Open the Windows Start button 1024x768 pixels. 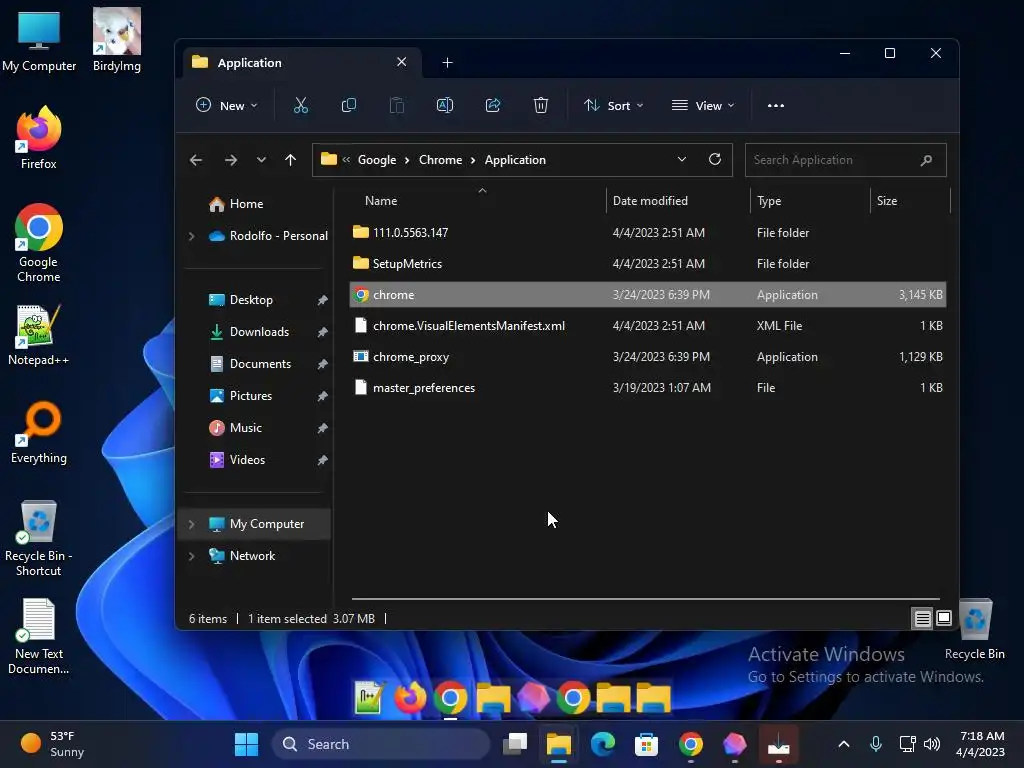coord(246,744)
